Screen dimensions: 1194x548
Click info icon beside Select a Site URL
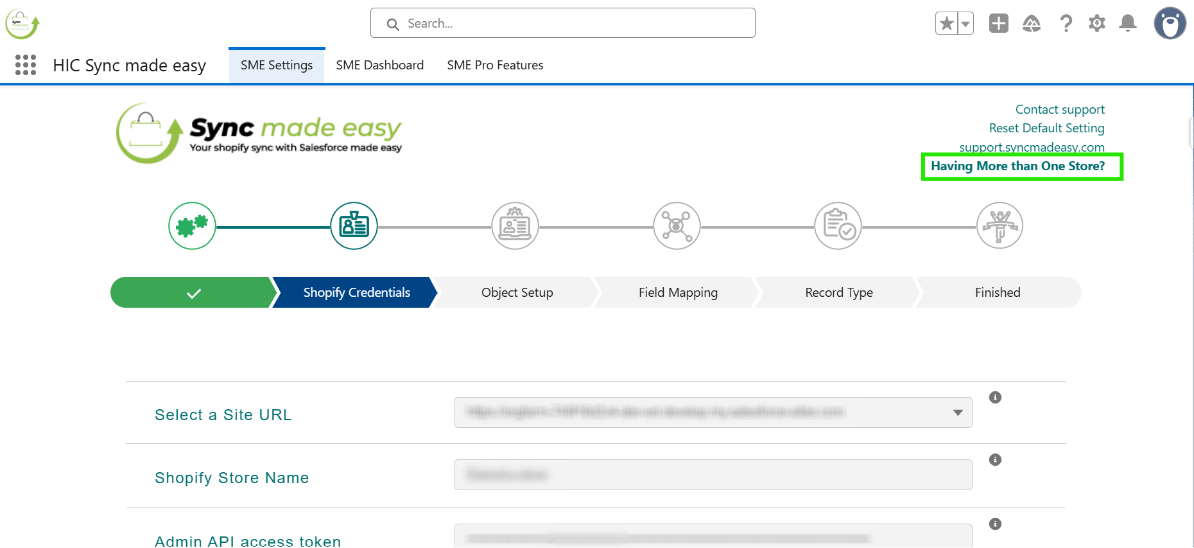tap(995, 397)
